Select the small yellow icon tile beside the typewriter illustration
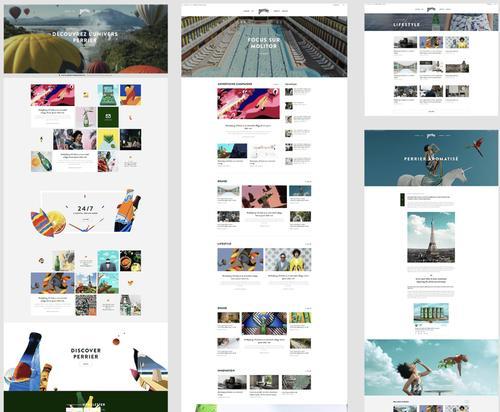This screenshot has width=500, height=412. pos(86,95)
